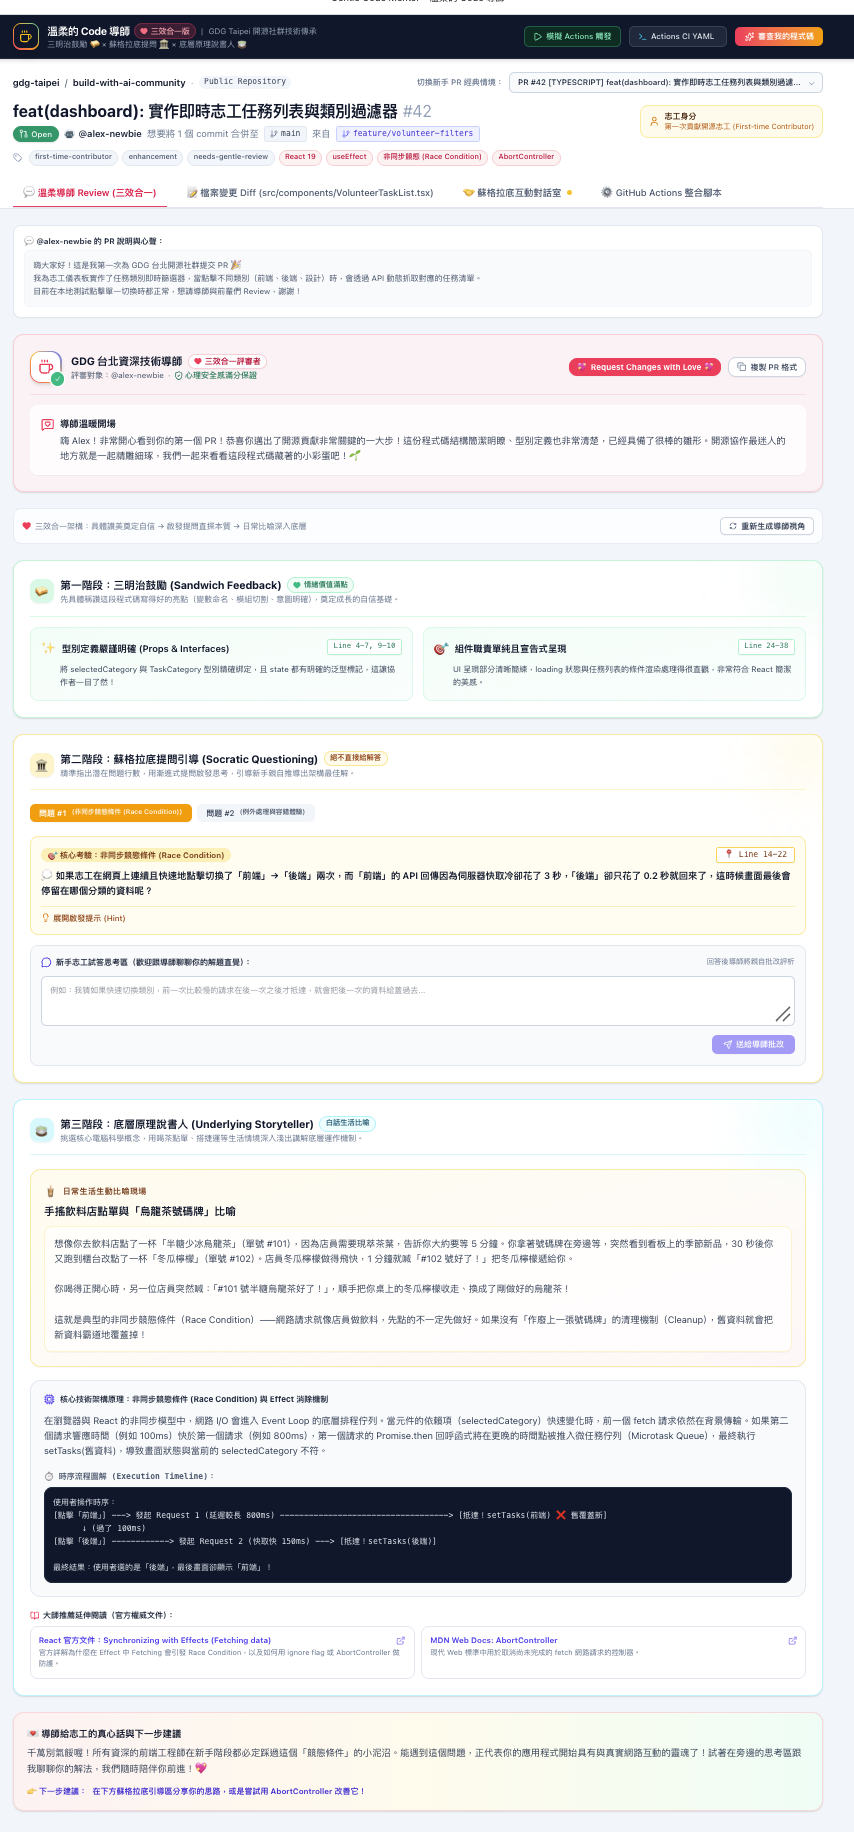The image size is (854, 1832).
Task: Click the temple icon for stage two
Action: coord(42,765)
